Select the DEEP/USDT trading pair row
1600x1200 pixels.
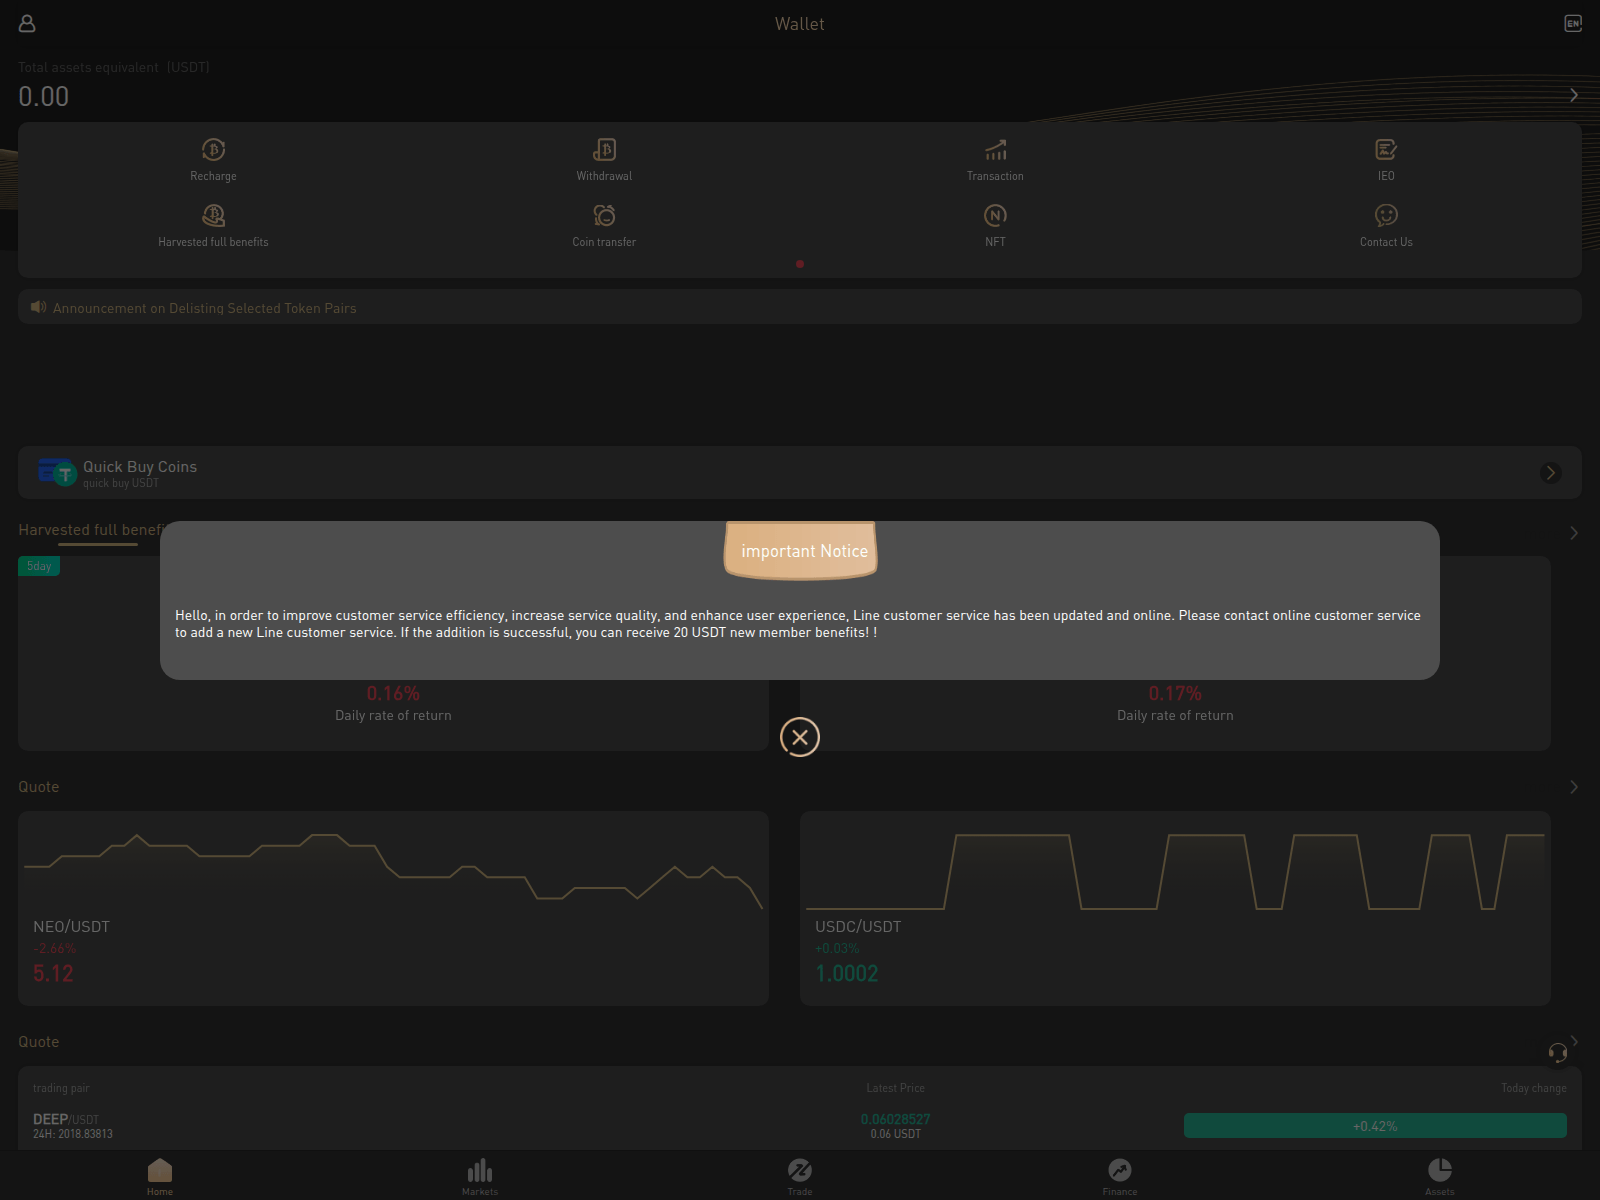coord(800,1125)
